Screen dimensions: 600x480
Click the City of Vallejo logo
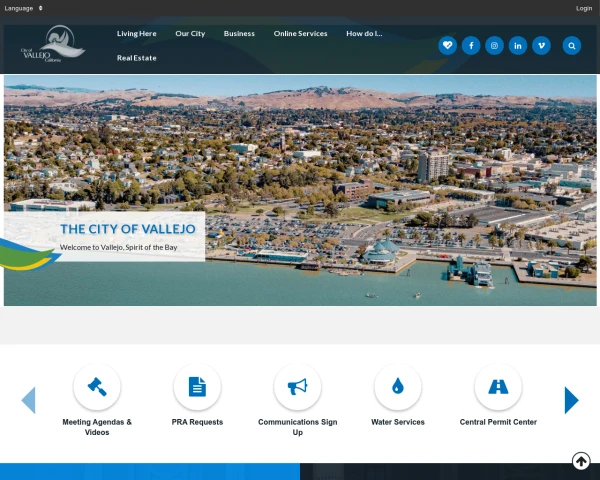coord(52,45)
